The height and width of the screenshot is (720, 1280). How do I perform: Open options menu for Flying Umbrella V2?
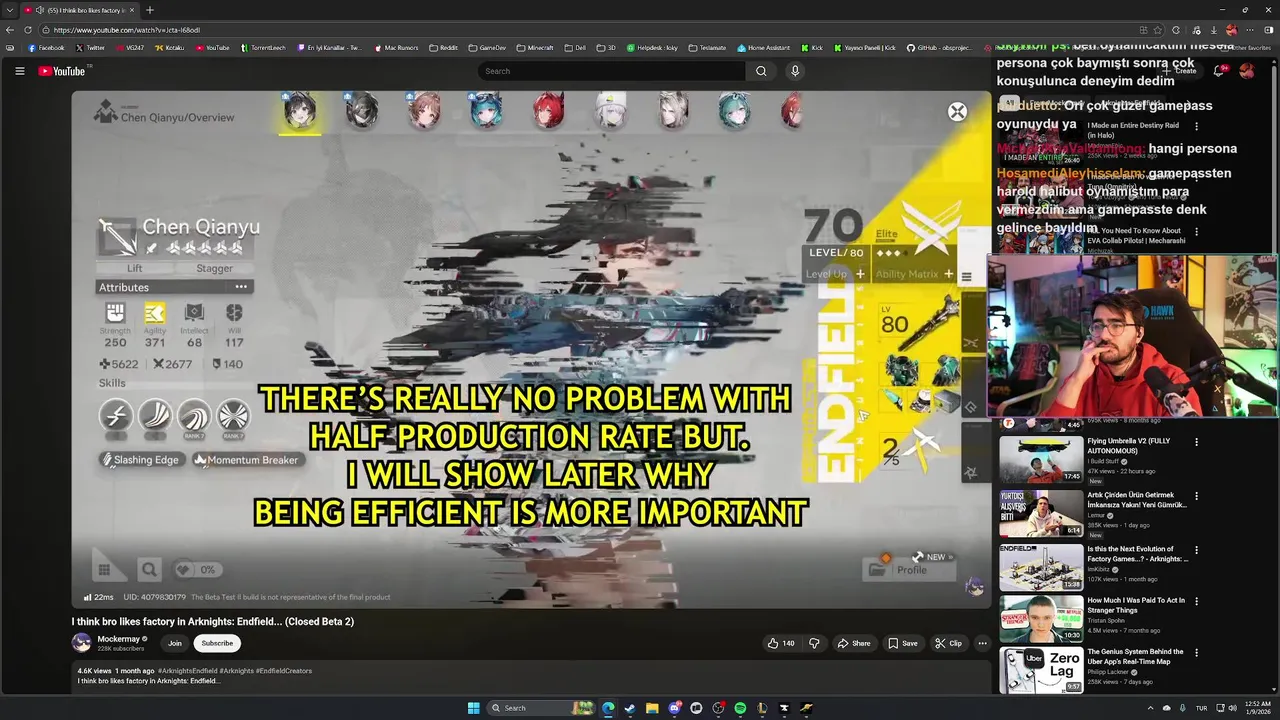point(1196,441)
